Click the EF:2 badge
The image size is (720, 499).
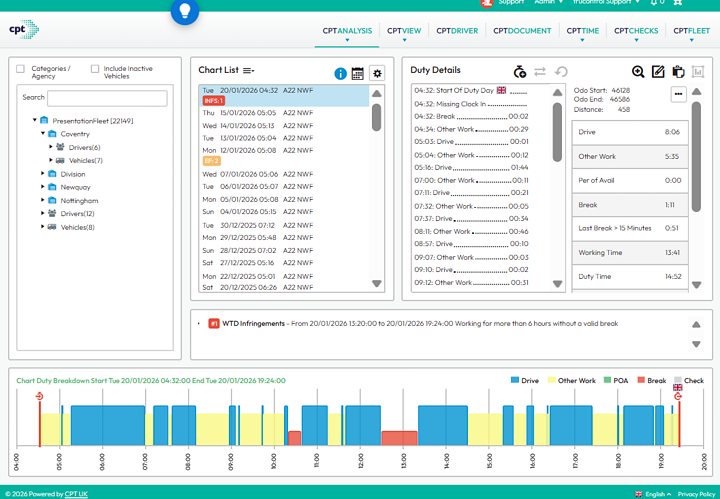coord(212,161)
